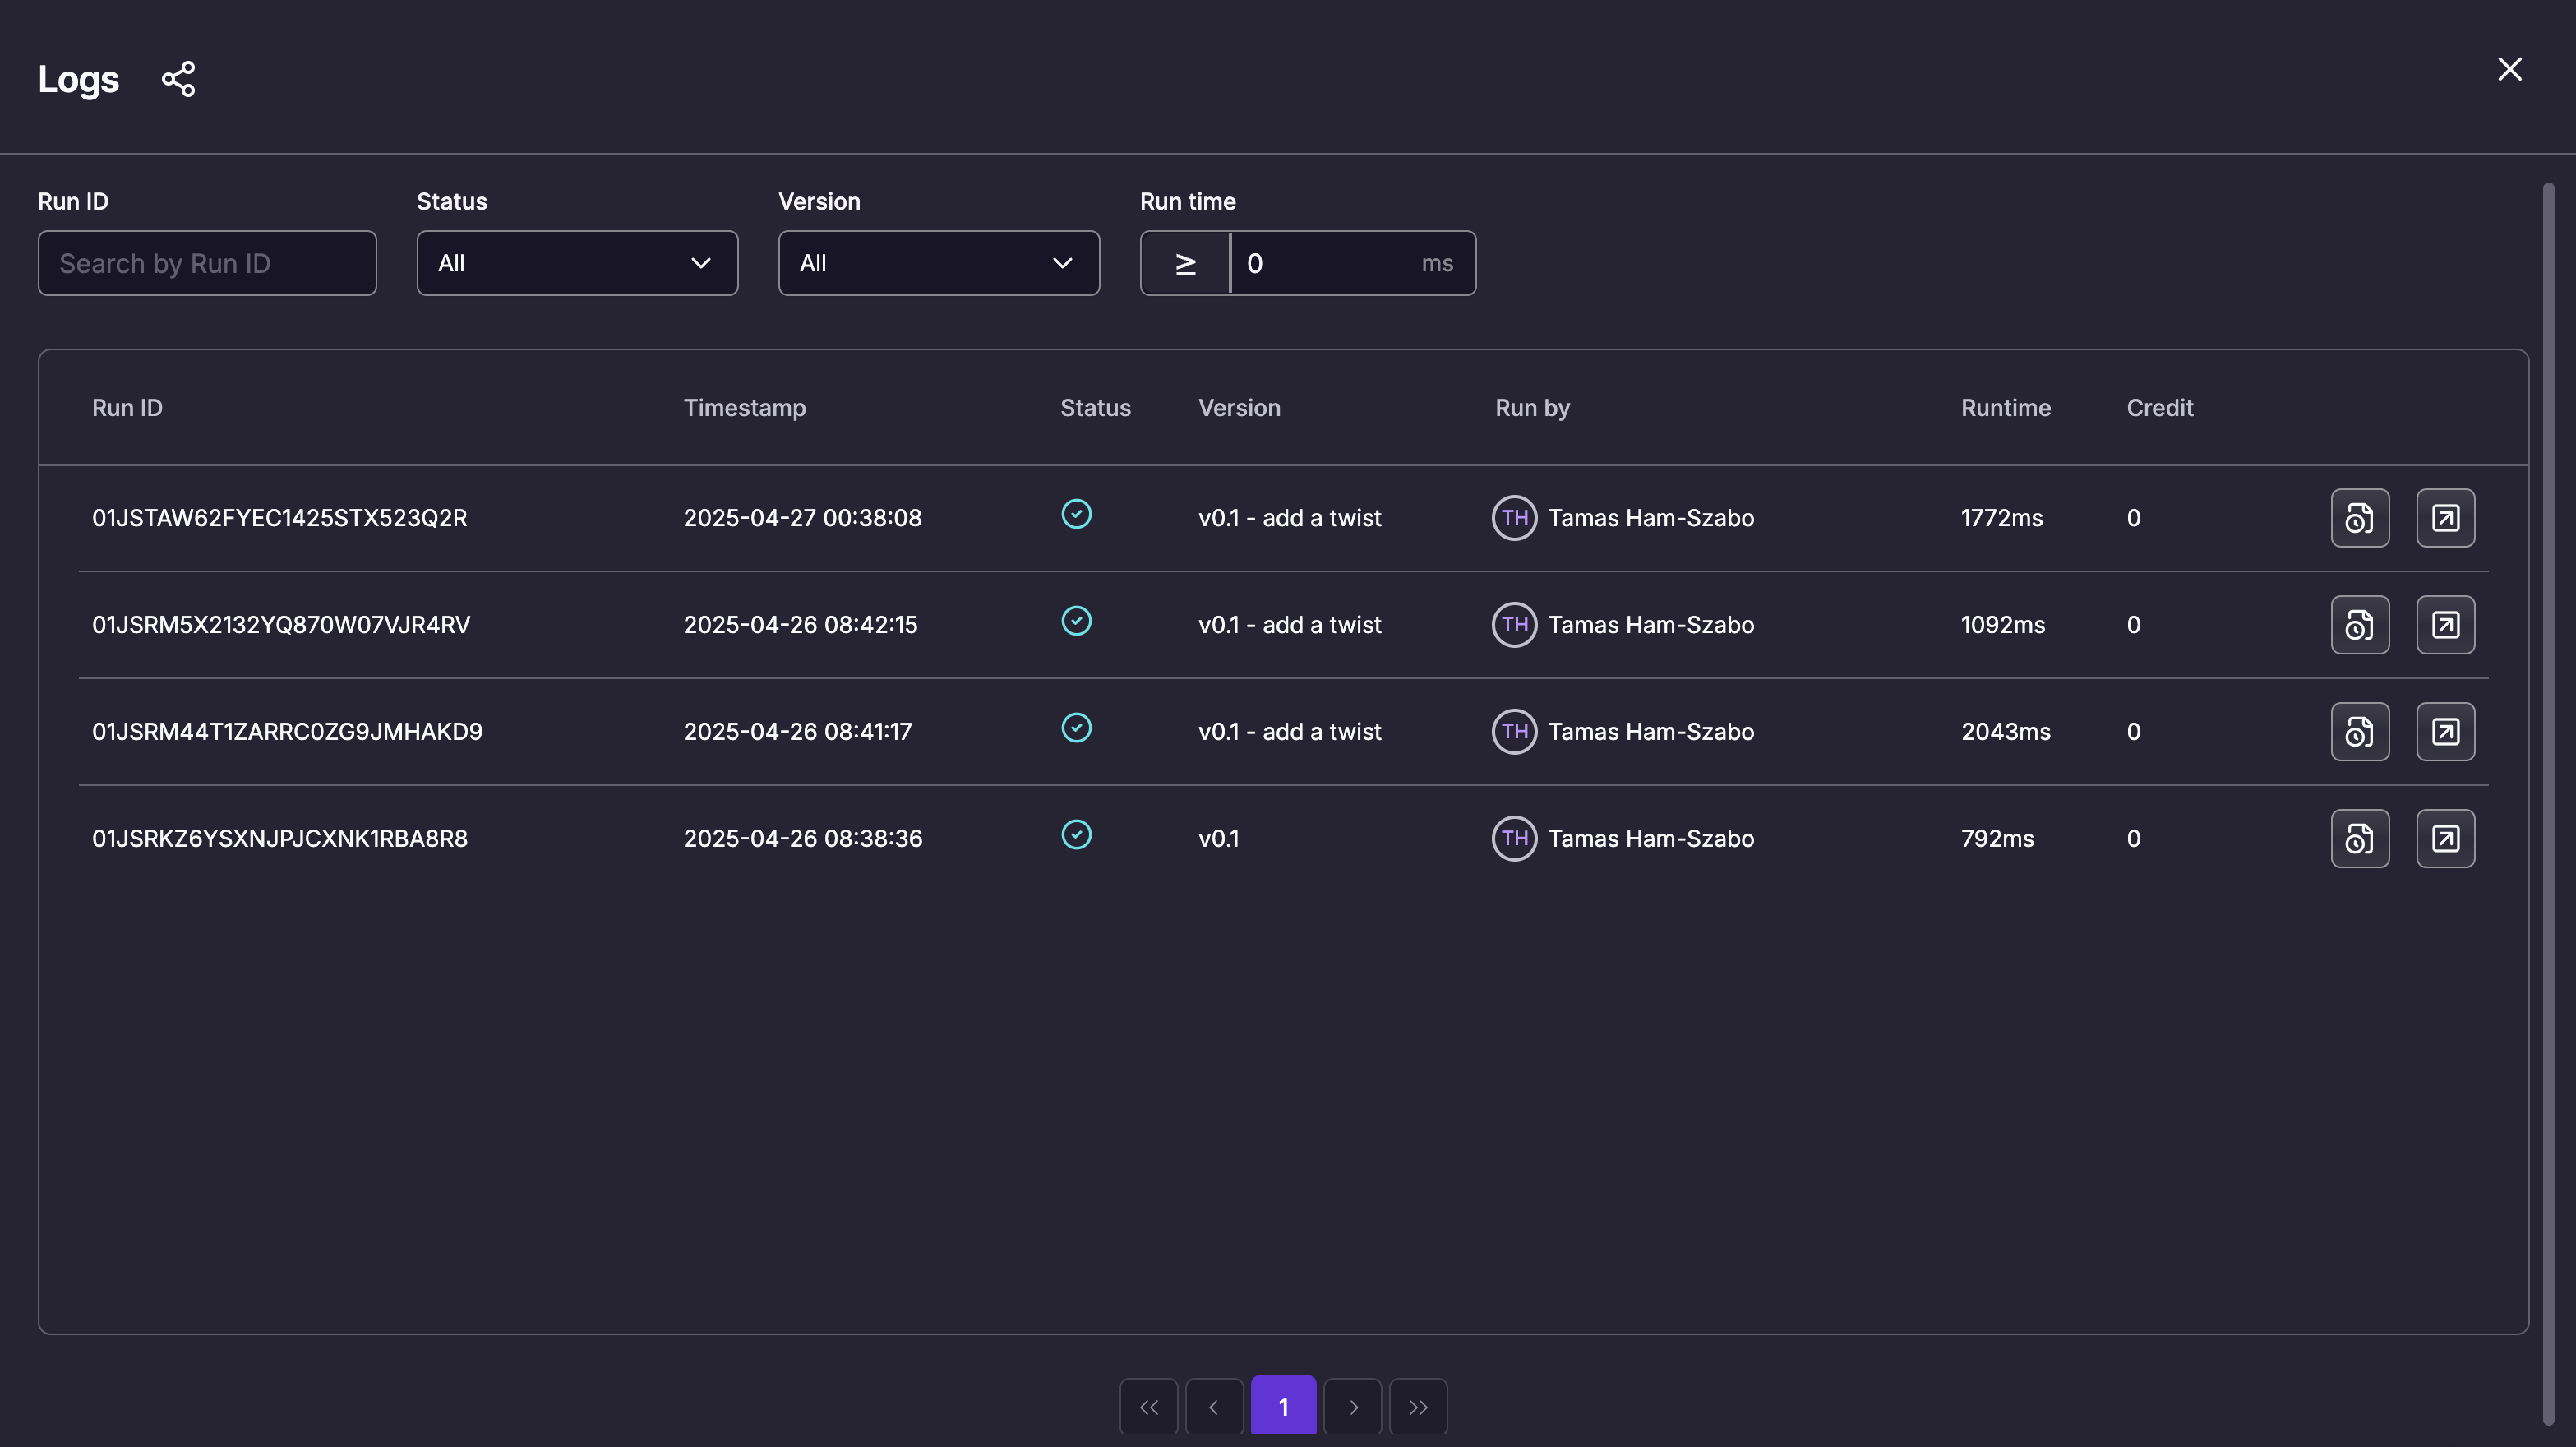
Task: Focus the Search by Run ID field
Action: 207,263
